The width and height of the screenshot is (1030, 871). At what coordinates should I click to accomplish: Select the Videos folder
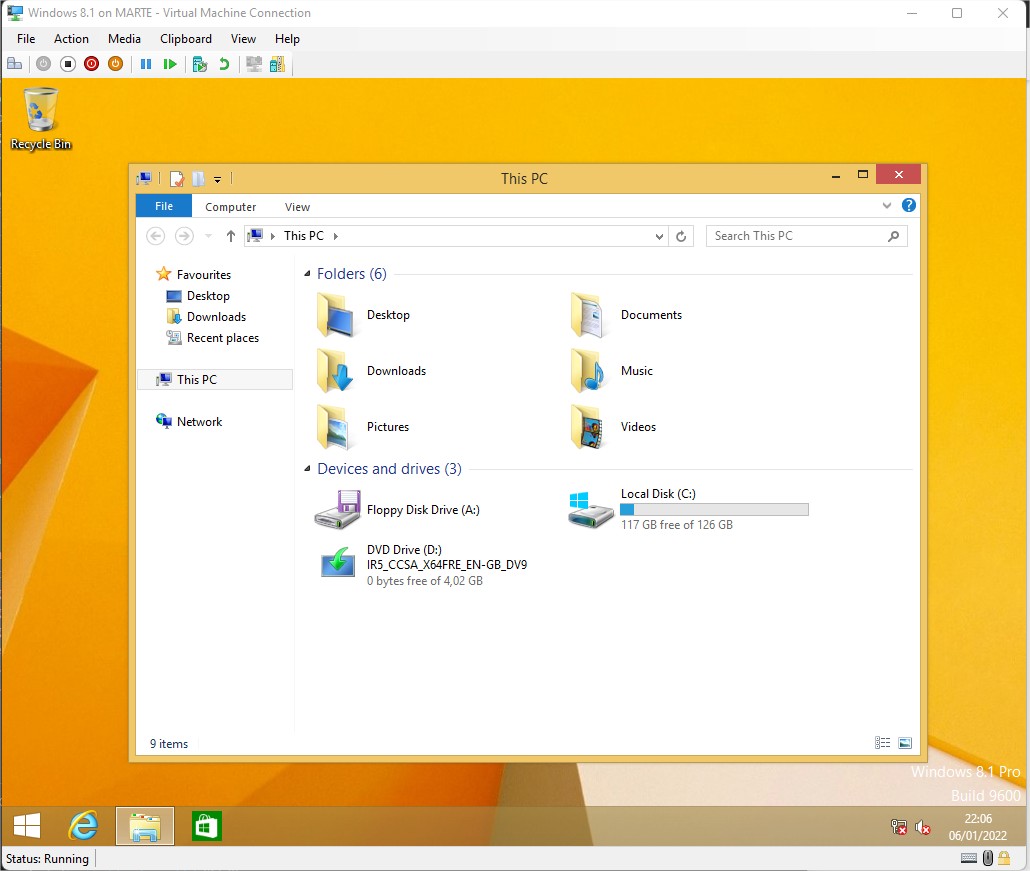point(614,427)
